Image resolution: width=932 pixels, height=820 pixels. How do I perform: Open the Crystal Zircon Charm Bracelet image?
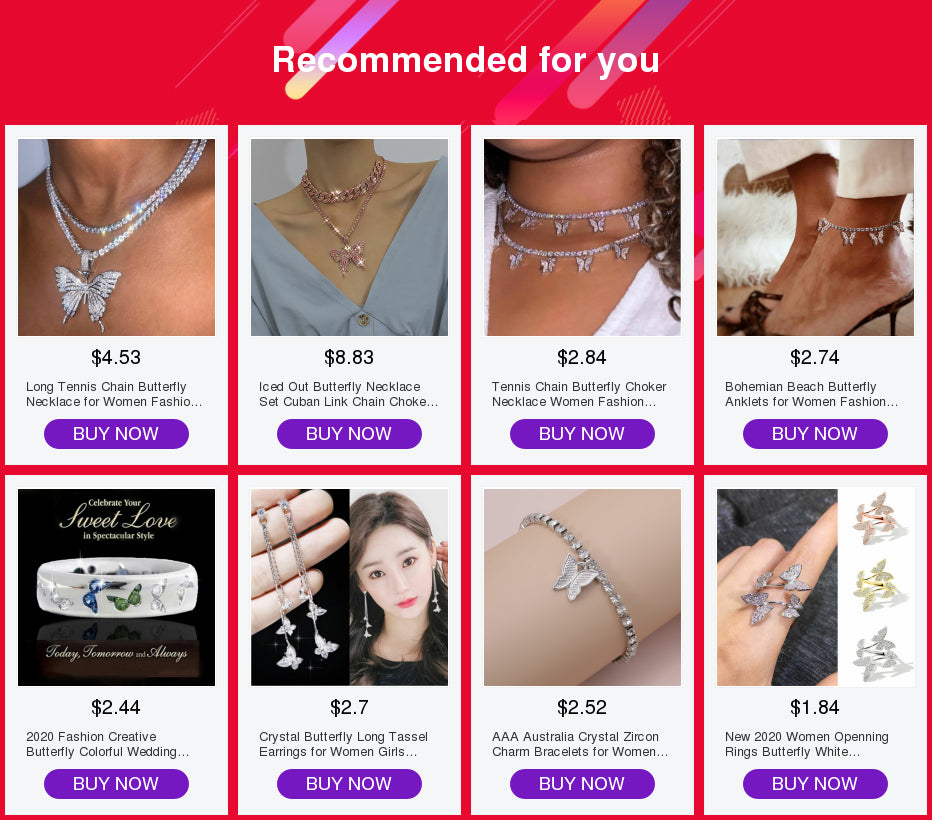582,588
